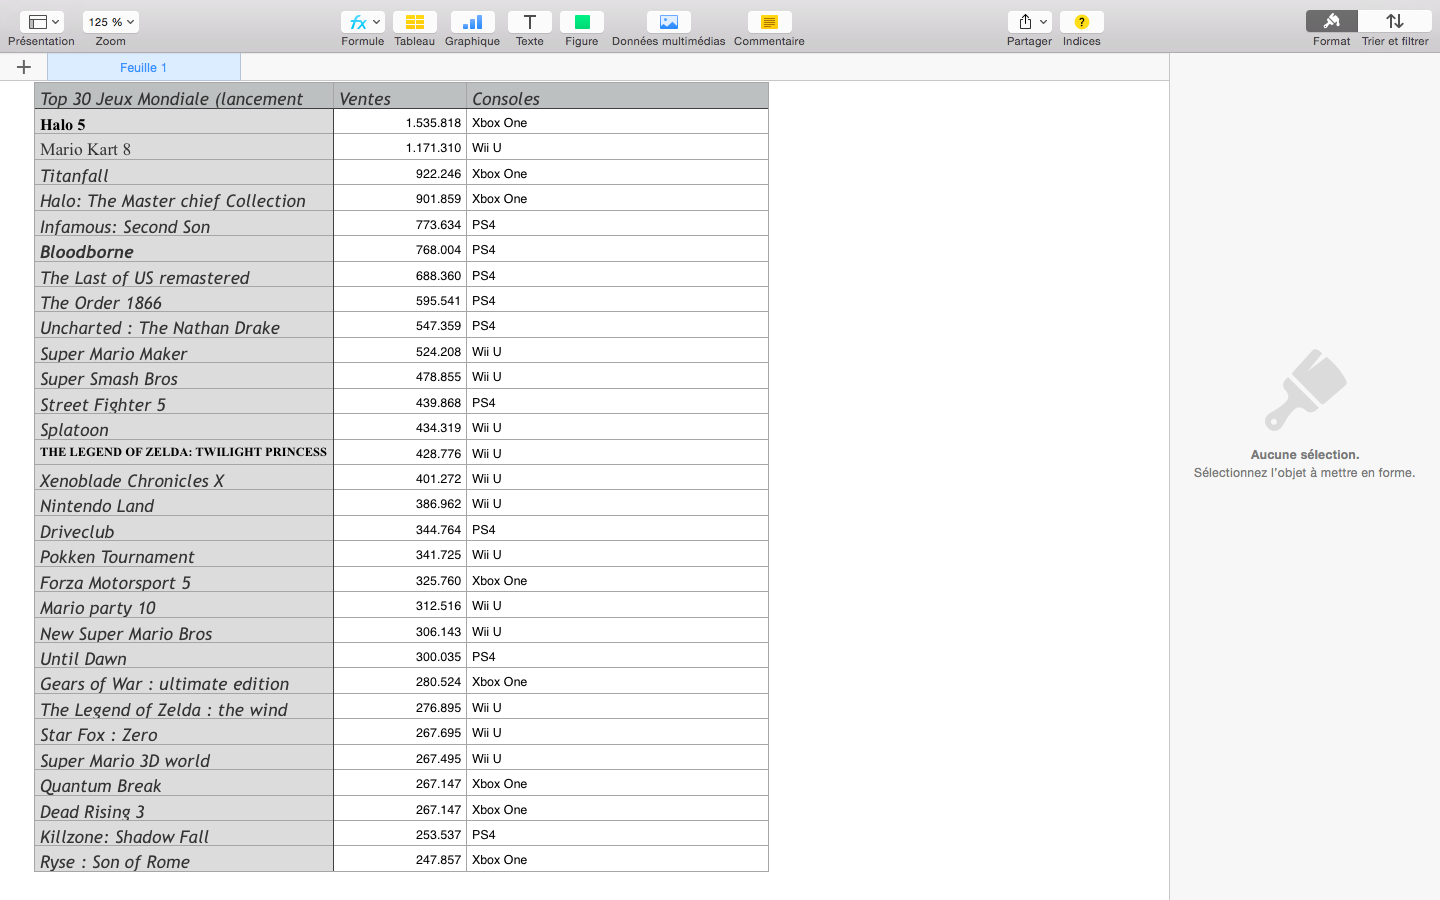Screen dimensions: 1440x900
Task: Select the Ventes column header cell
Action: [x=400, y=96]
